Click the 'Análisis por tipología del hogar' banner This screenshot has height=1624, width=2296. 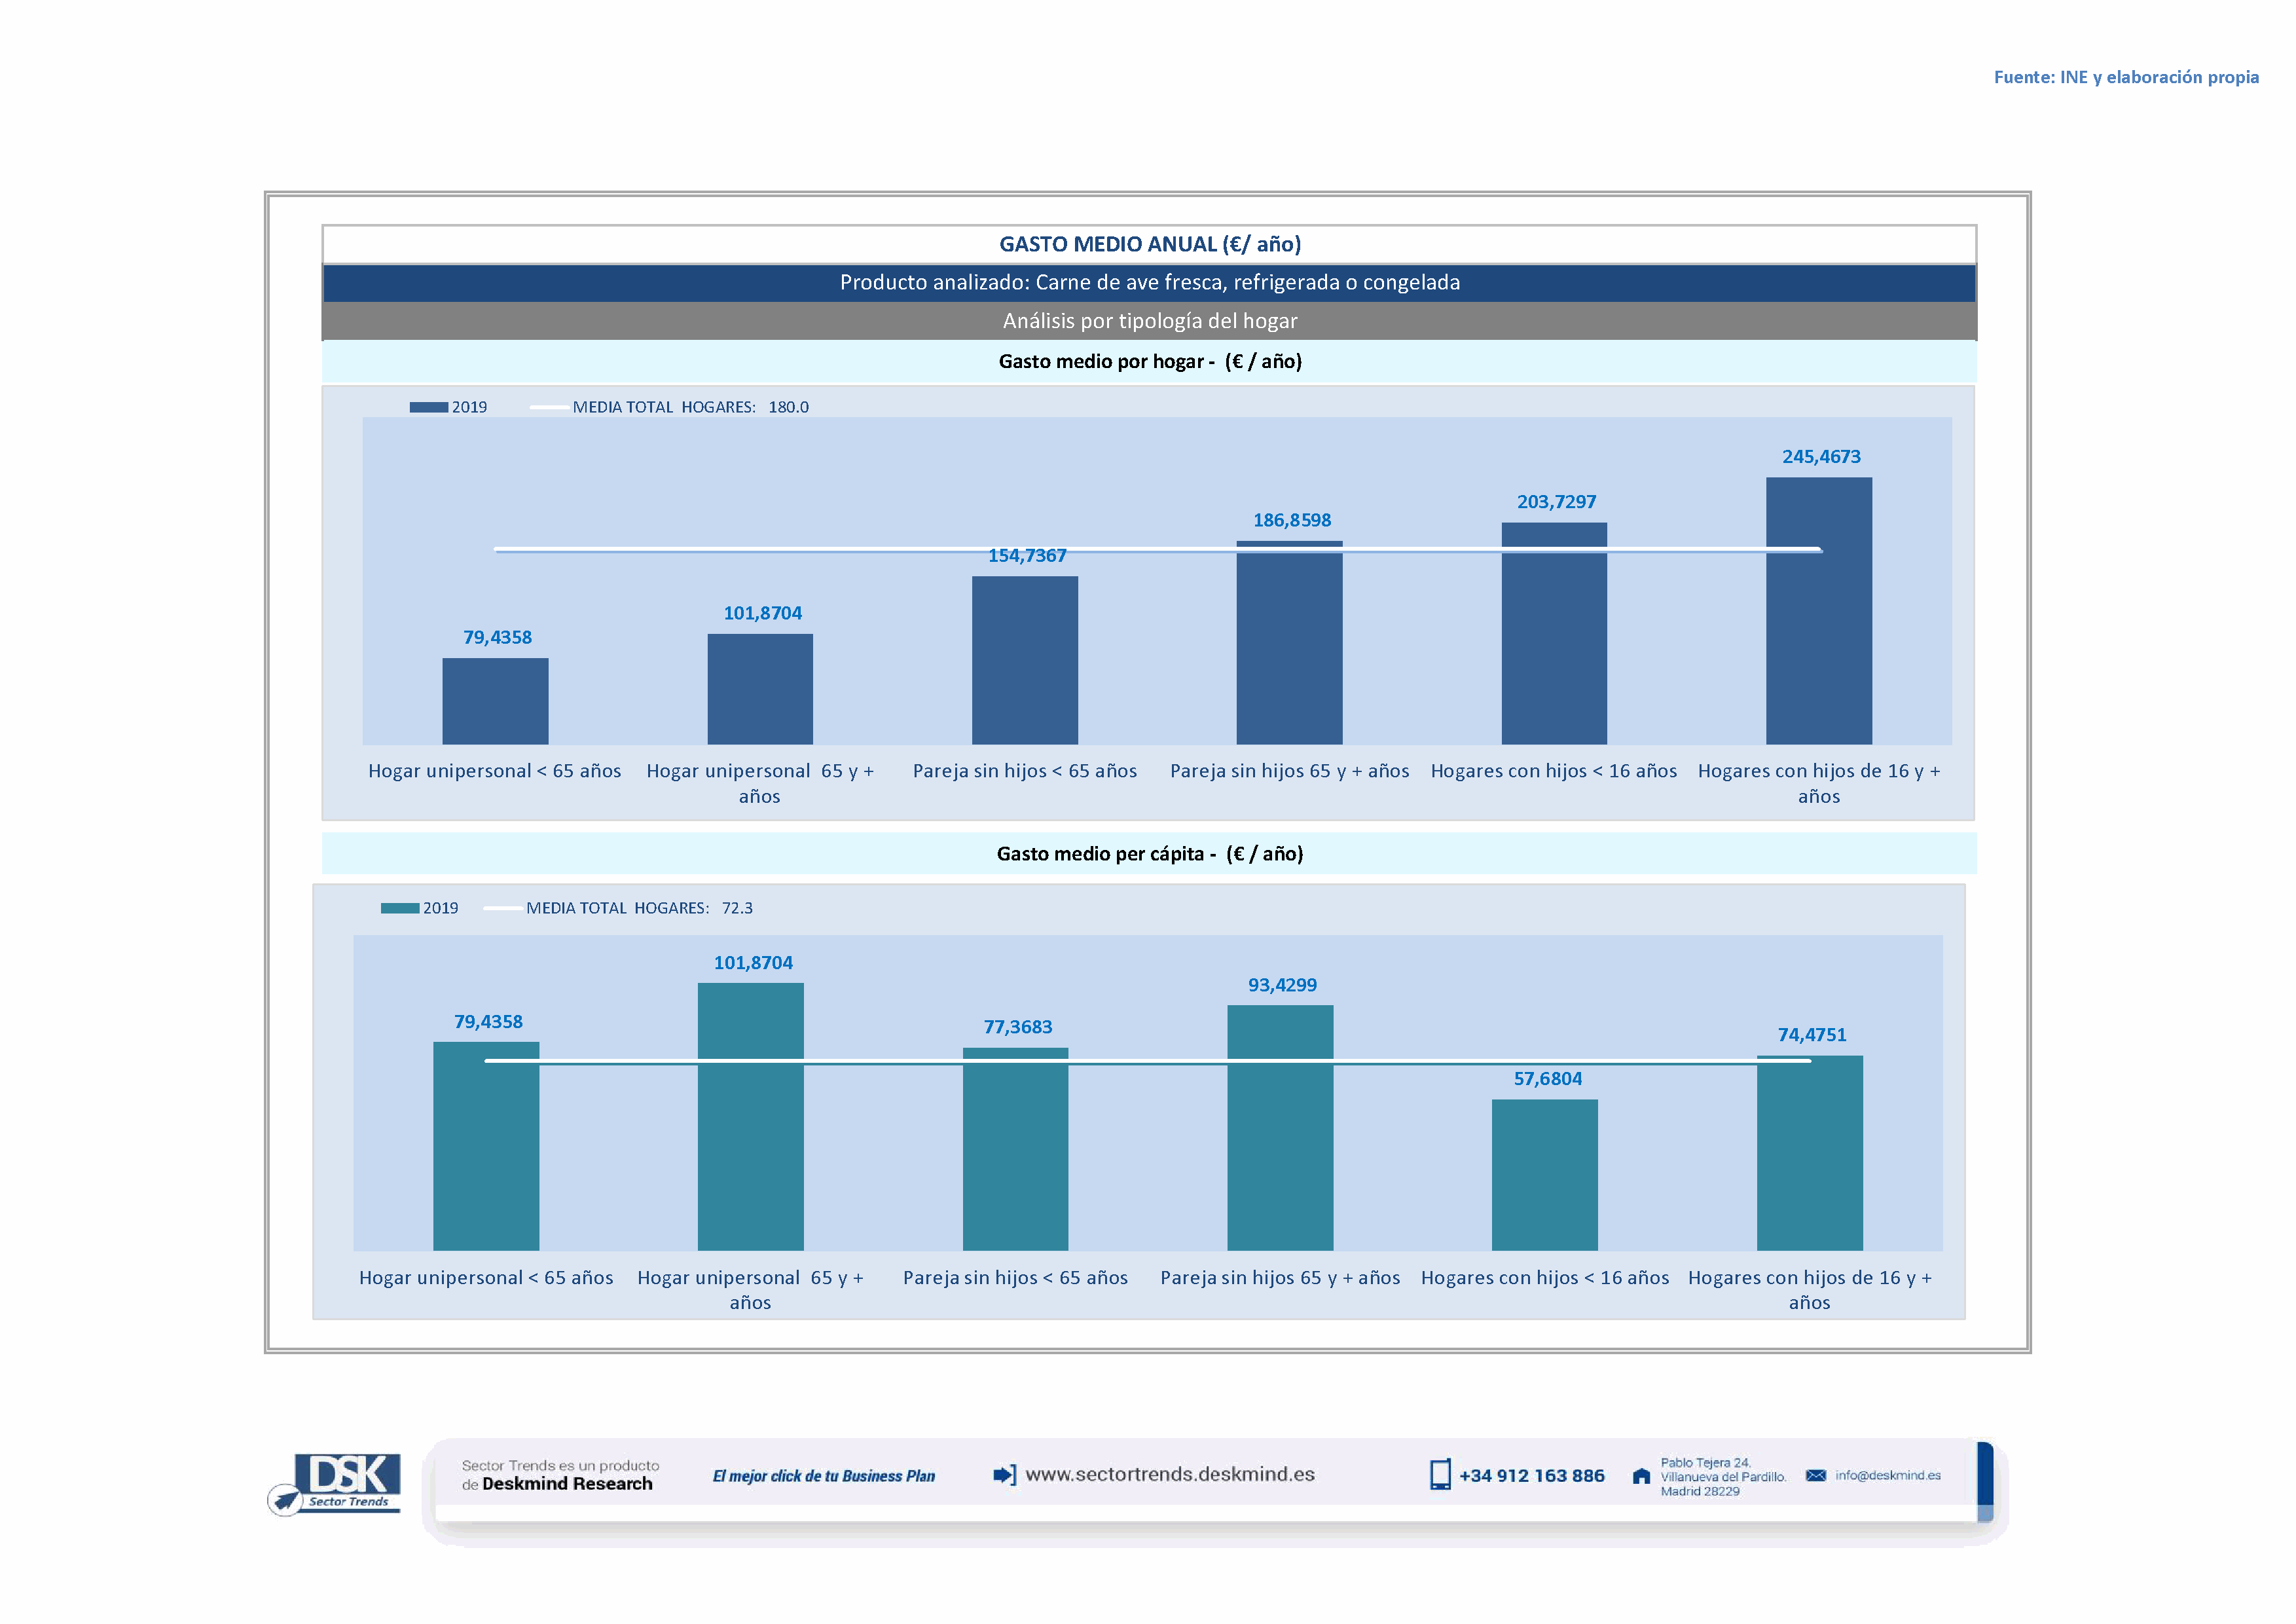(1149, 321)
